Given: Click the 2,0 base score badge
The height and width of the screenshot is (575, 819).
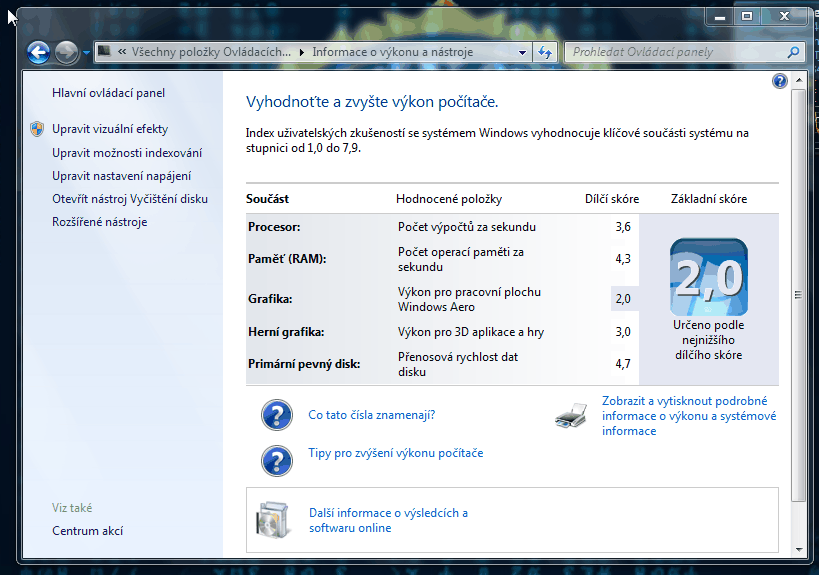Looking at the screenshot, I should (709, 277).
